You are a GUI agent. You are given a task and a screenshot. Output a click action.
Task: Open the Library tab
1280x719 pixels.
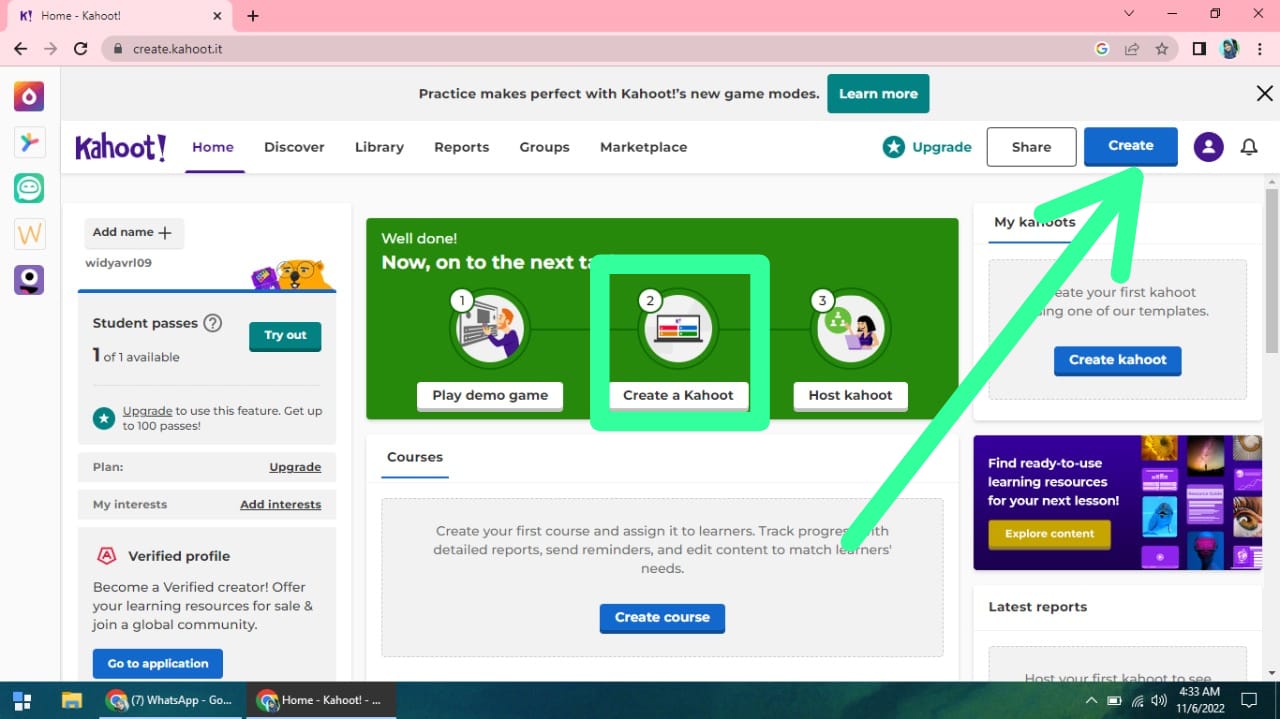point(379,147)
